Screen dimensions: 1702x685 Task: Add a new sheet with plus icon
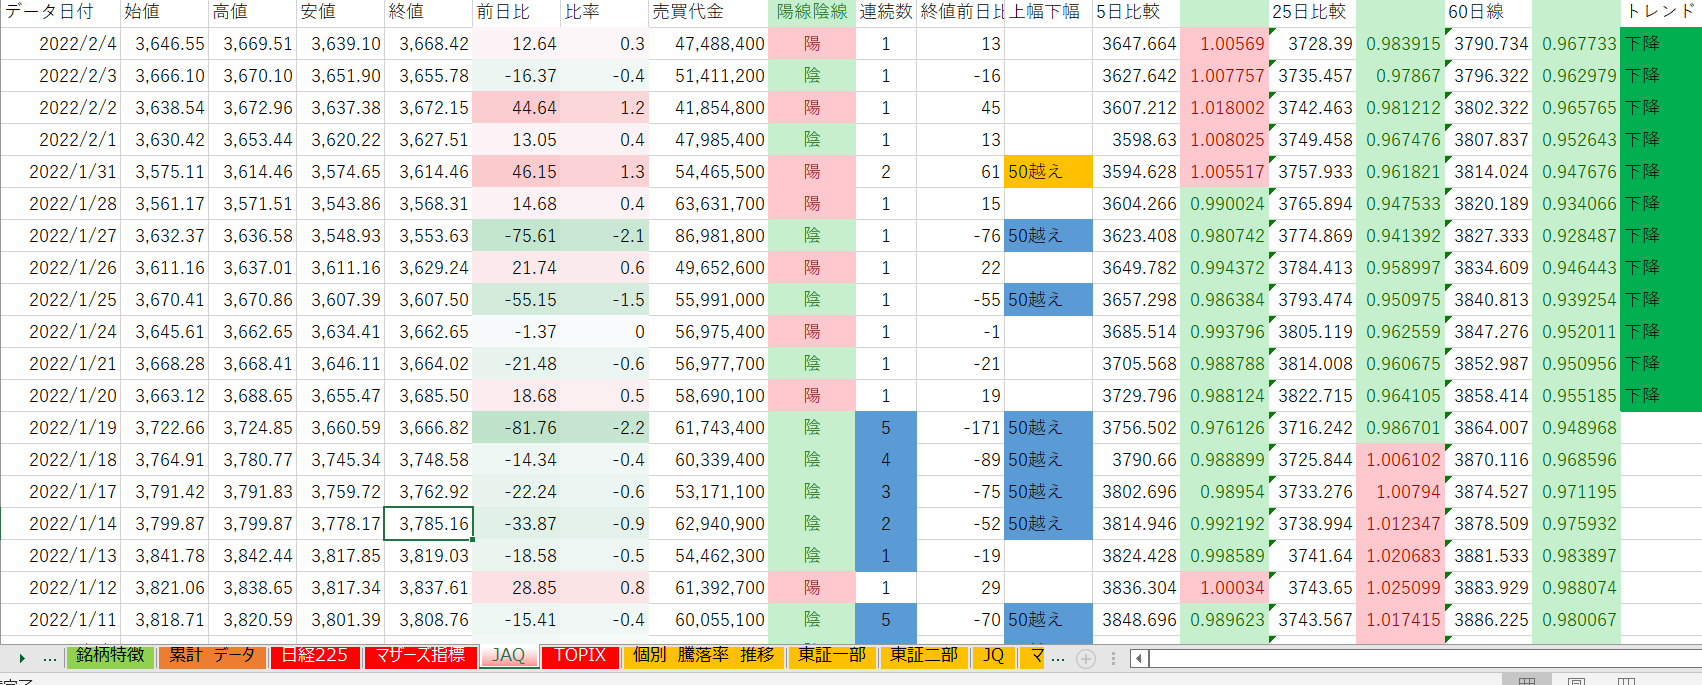1085,658
